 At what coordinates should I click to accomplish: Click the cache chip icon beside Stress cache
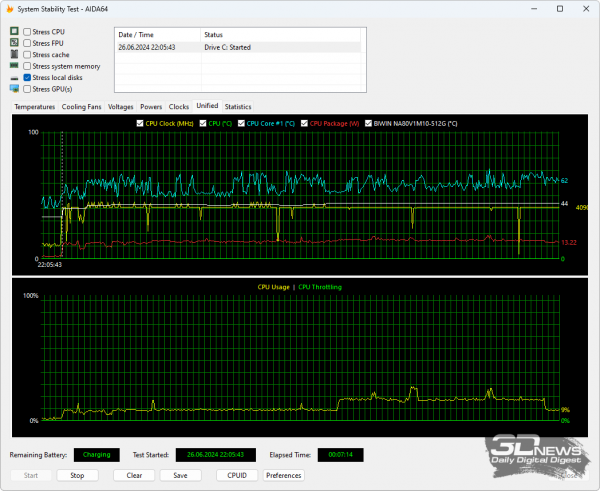coord(14,55)
